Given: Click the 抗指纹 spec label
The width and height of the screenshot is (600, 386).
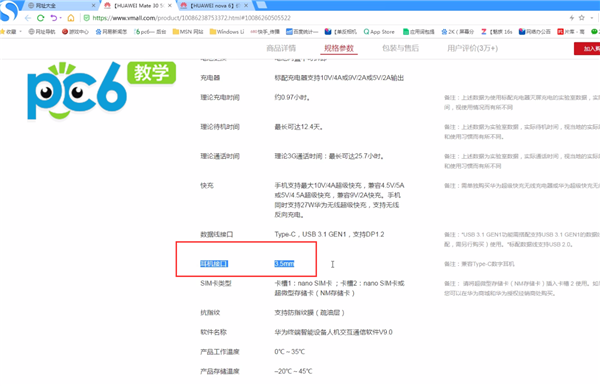Looking at the screenshot, I should click(x=210, y=313).
